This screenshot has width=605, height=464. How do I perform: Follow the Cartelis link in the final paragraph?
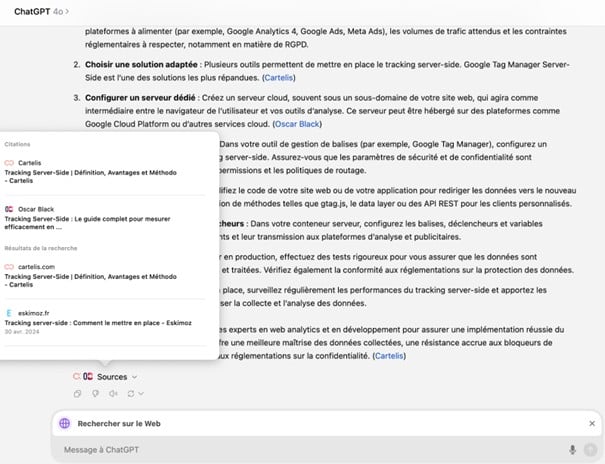389,356
